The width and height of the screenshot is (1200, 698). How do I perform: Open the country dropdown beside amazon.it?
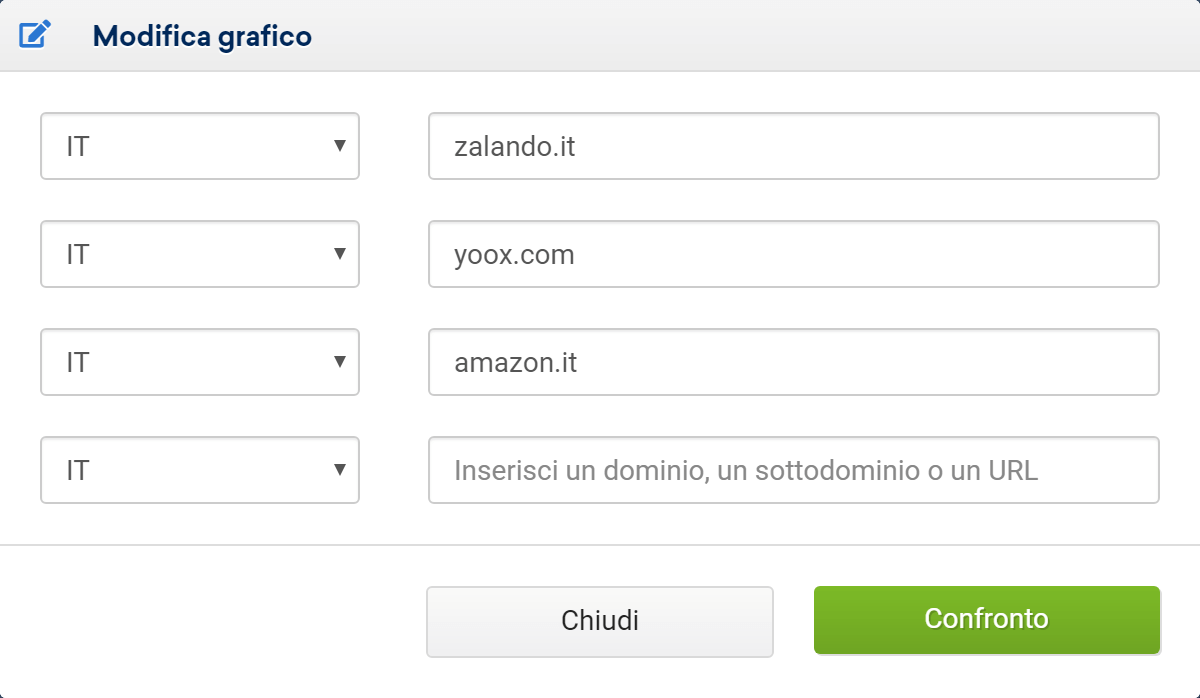tap(200, 362)
